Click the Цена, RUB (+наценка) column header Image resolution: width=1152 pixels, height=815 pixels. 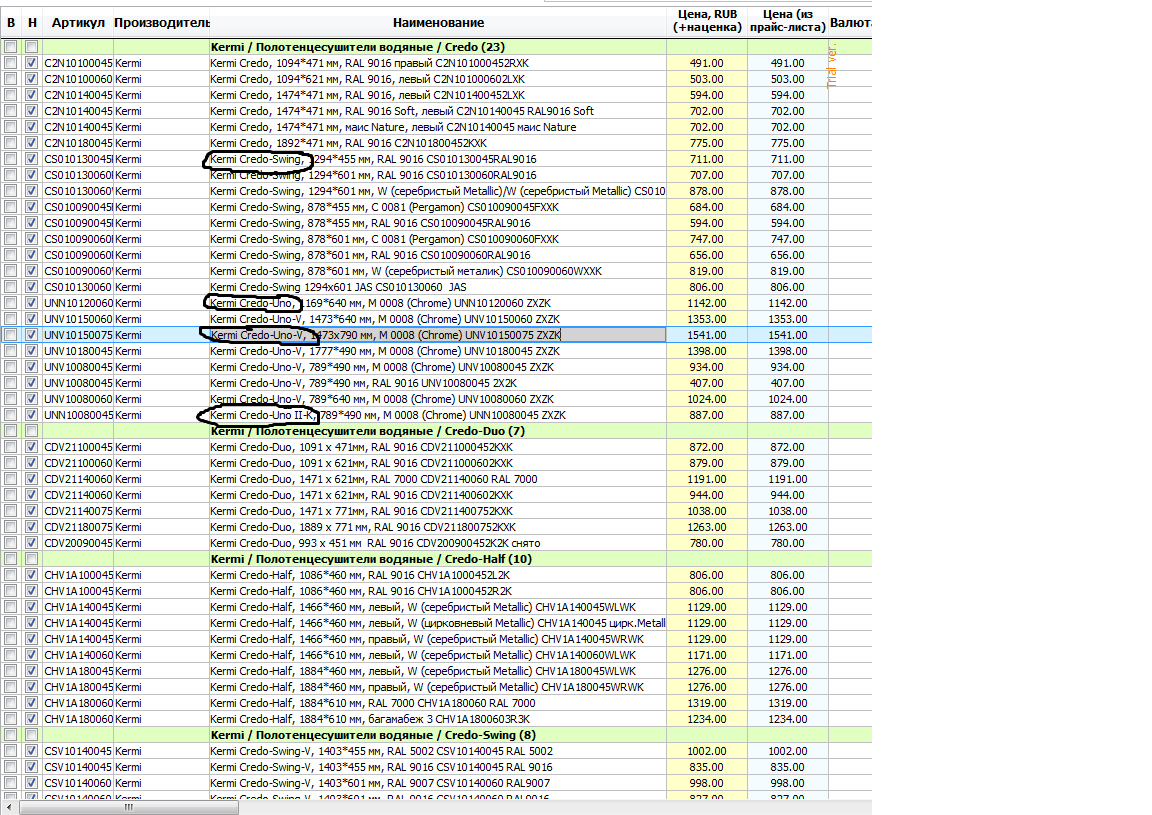point(707,21)
